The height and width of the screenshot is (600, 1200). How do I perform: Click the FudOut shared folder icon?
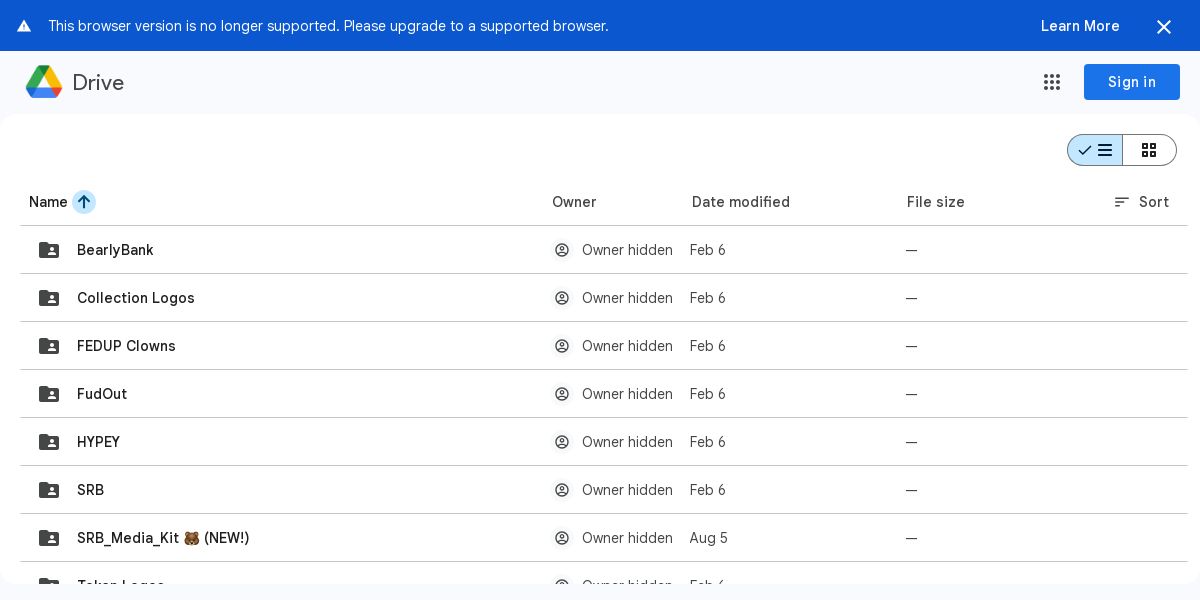point(49,394)
